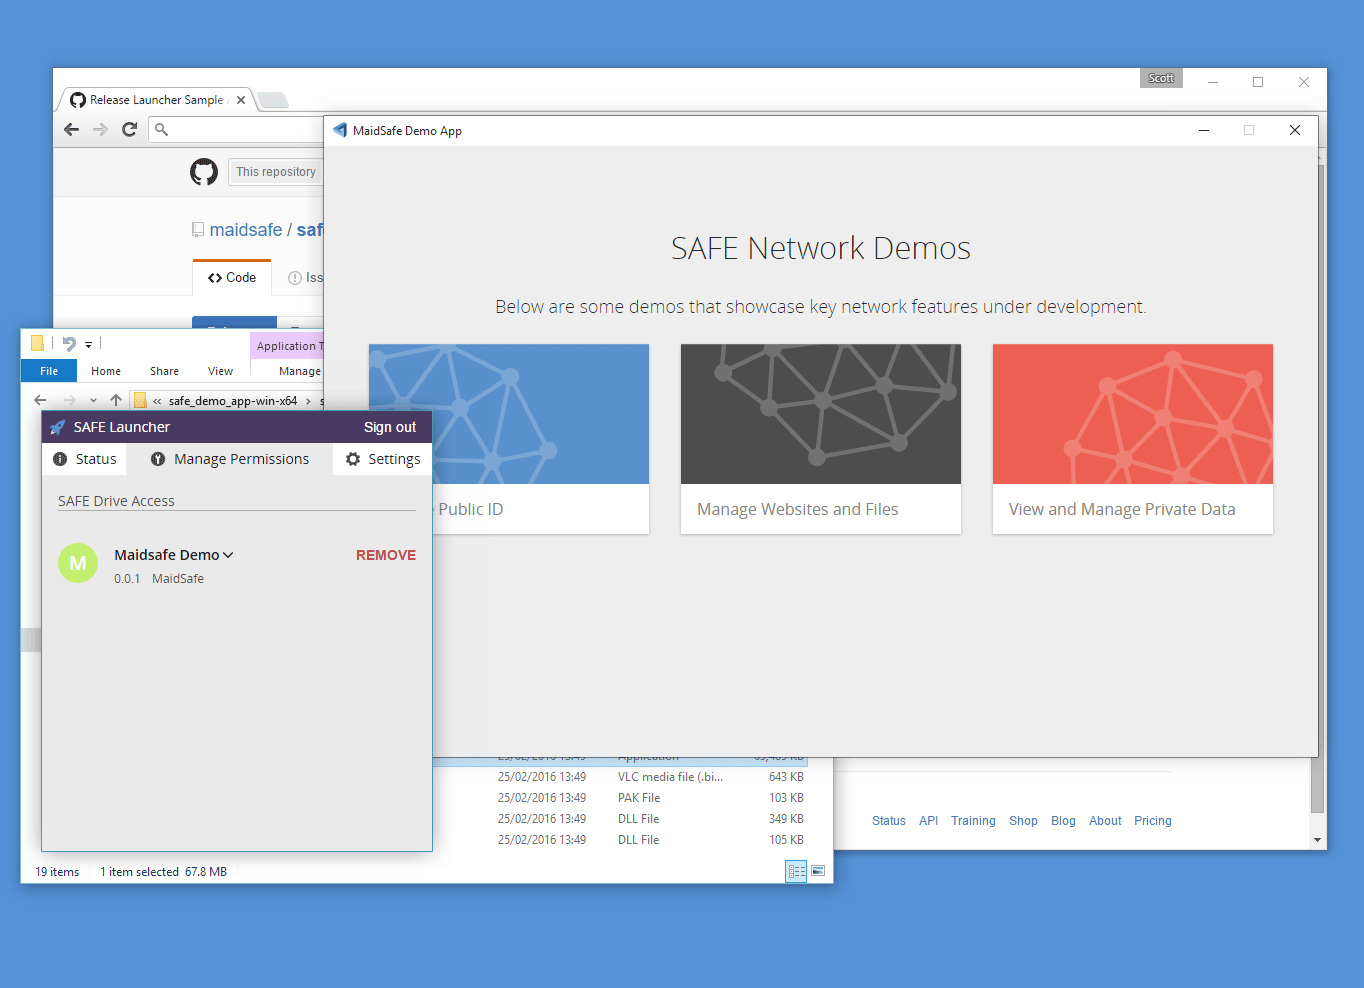The width and height of the screenshot is (1364, 988).
Task: Click the File Explorer folder icon in title bar
Action: pos(37,343)
